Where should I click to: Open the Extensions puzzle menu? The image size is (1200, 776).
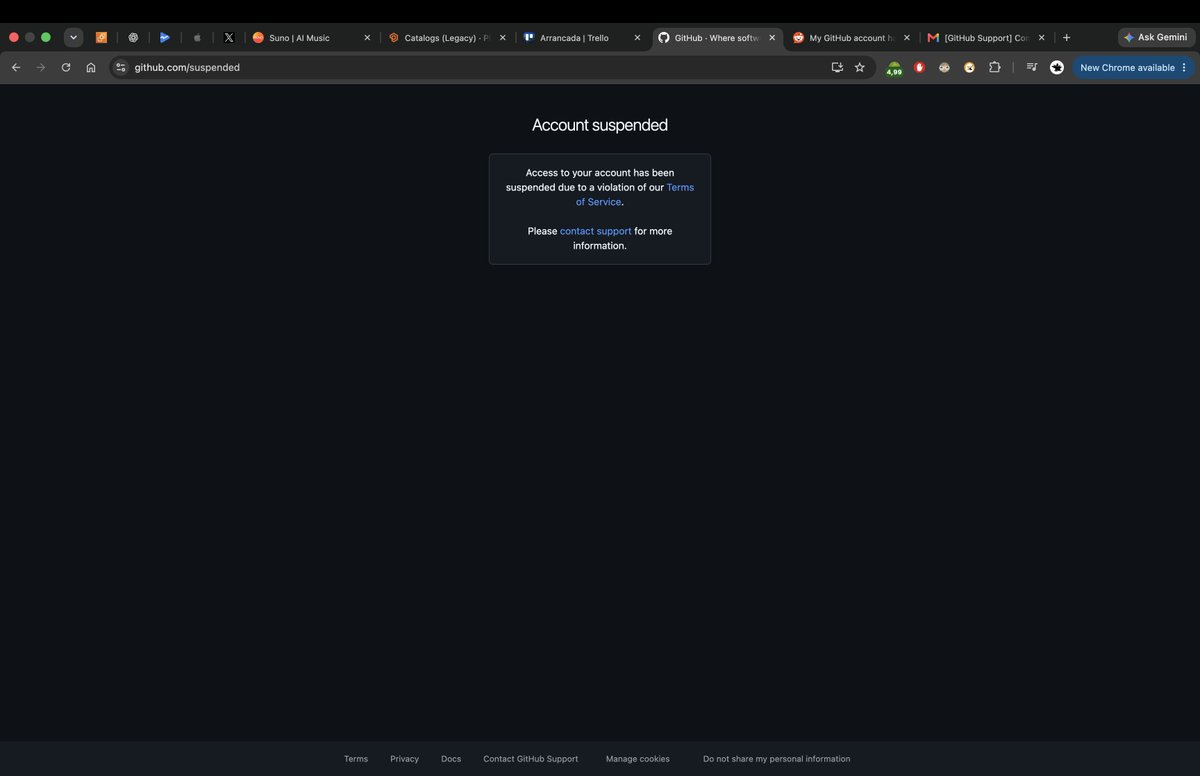click(x=994, y=67)
